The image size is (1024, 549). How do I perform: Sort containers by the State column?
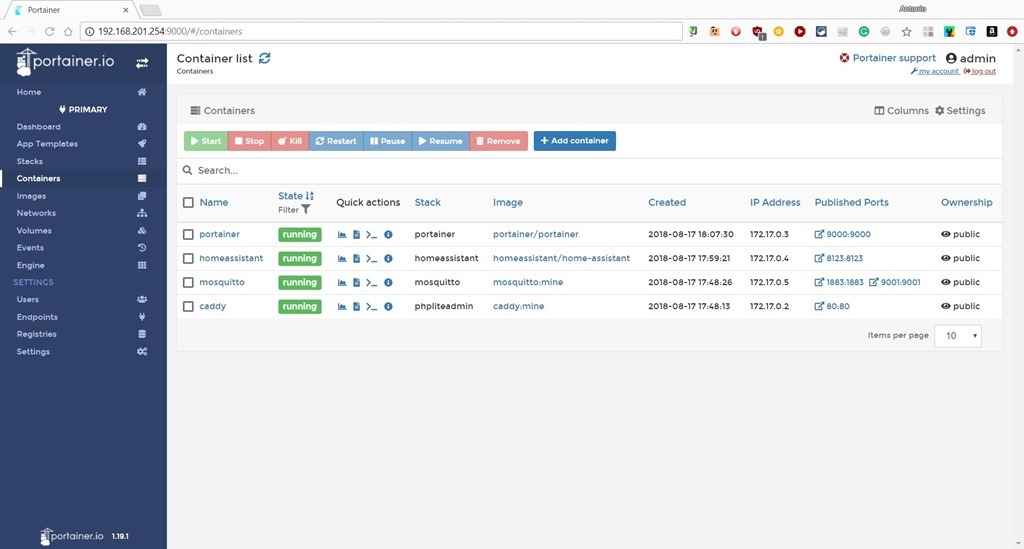[x=291, y=196]
